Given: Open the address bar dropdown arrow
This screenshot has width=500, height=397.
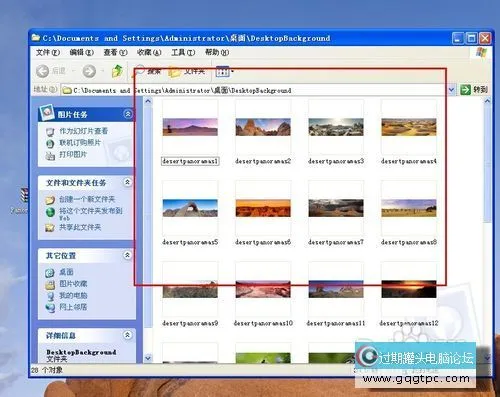Looking at the screenshot, I should 451,90.
